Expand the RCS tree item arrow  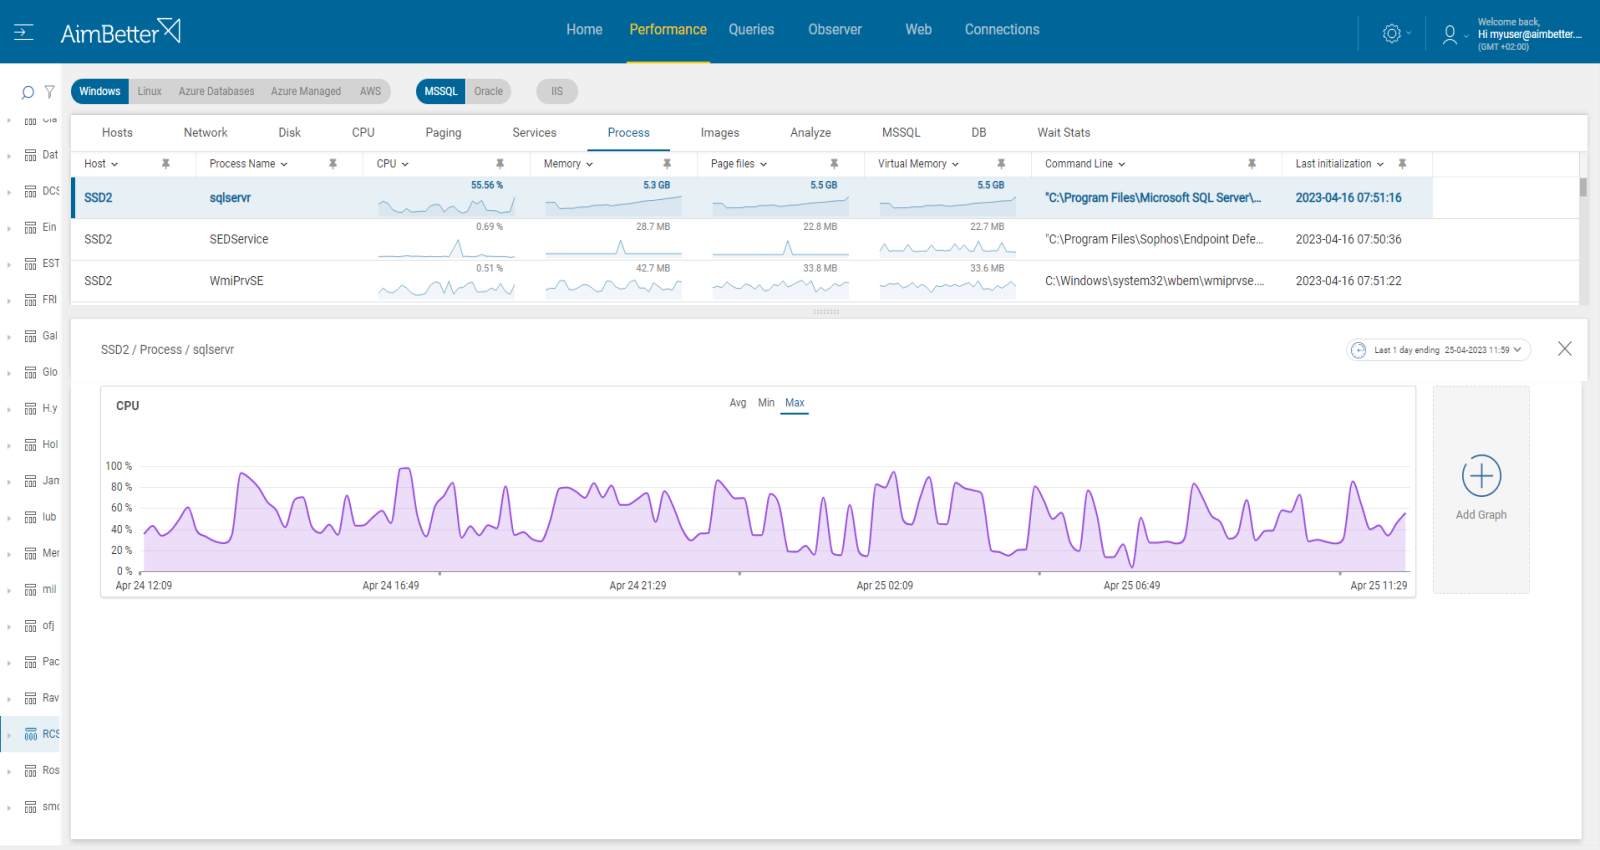[x=9, y=735]
